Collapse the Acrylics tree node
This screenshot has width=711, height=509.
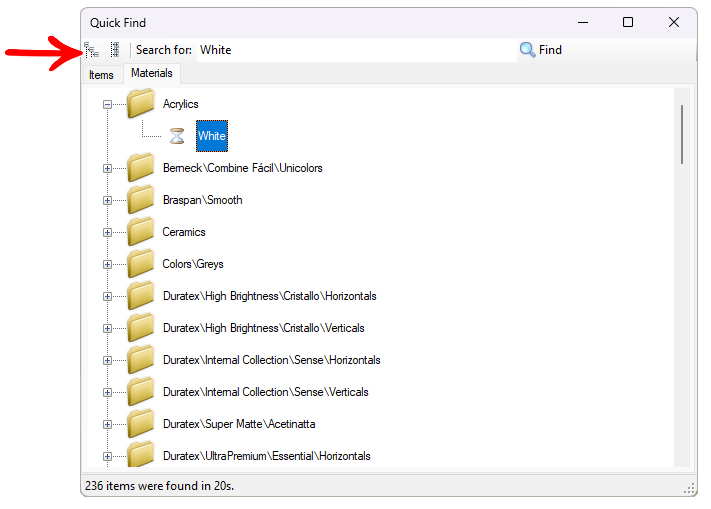[x=107, y=105]
